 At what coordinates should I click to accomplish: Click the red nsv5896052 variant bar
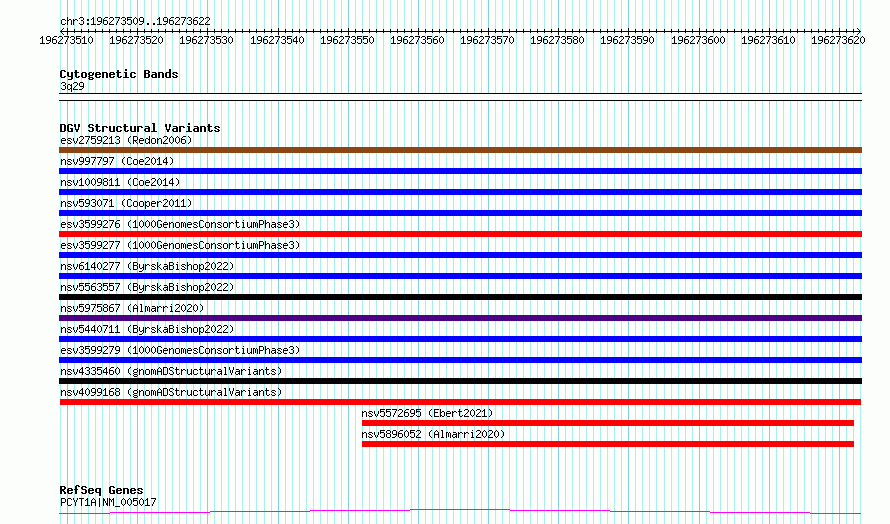click(608, 444)
